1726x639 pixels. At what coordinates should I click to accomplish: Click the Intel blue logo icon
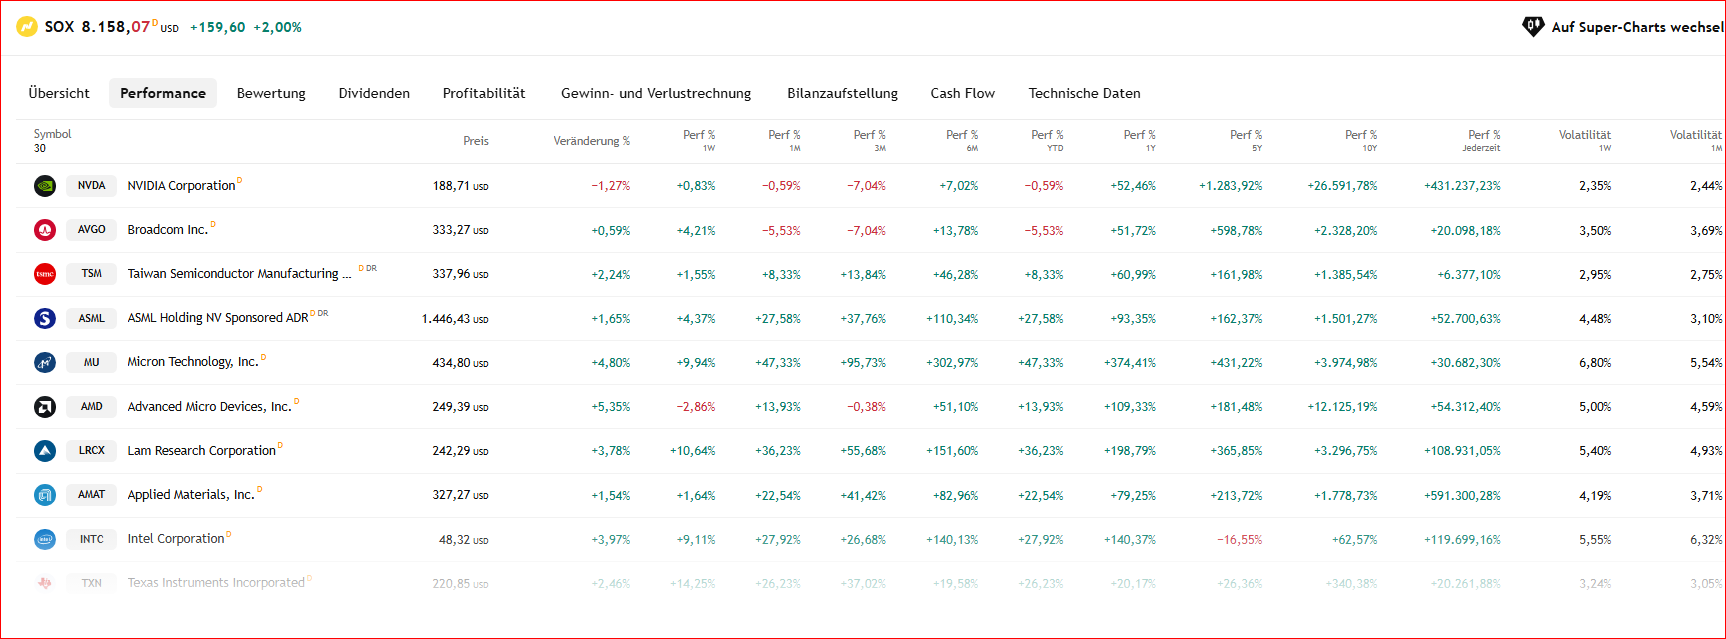click(x=45, y=539)
